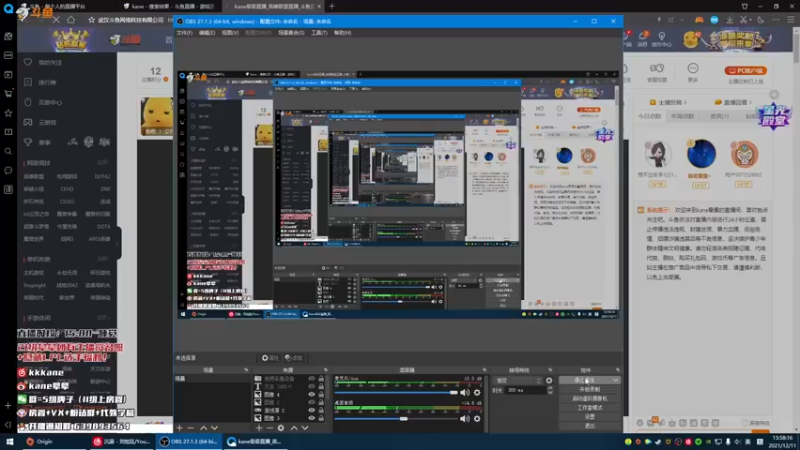Open the 淡变 transition dropdown

(517, 381)
